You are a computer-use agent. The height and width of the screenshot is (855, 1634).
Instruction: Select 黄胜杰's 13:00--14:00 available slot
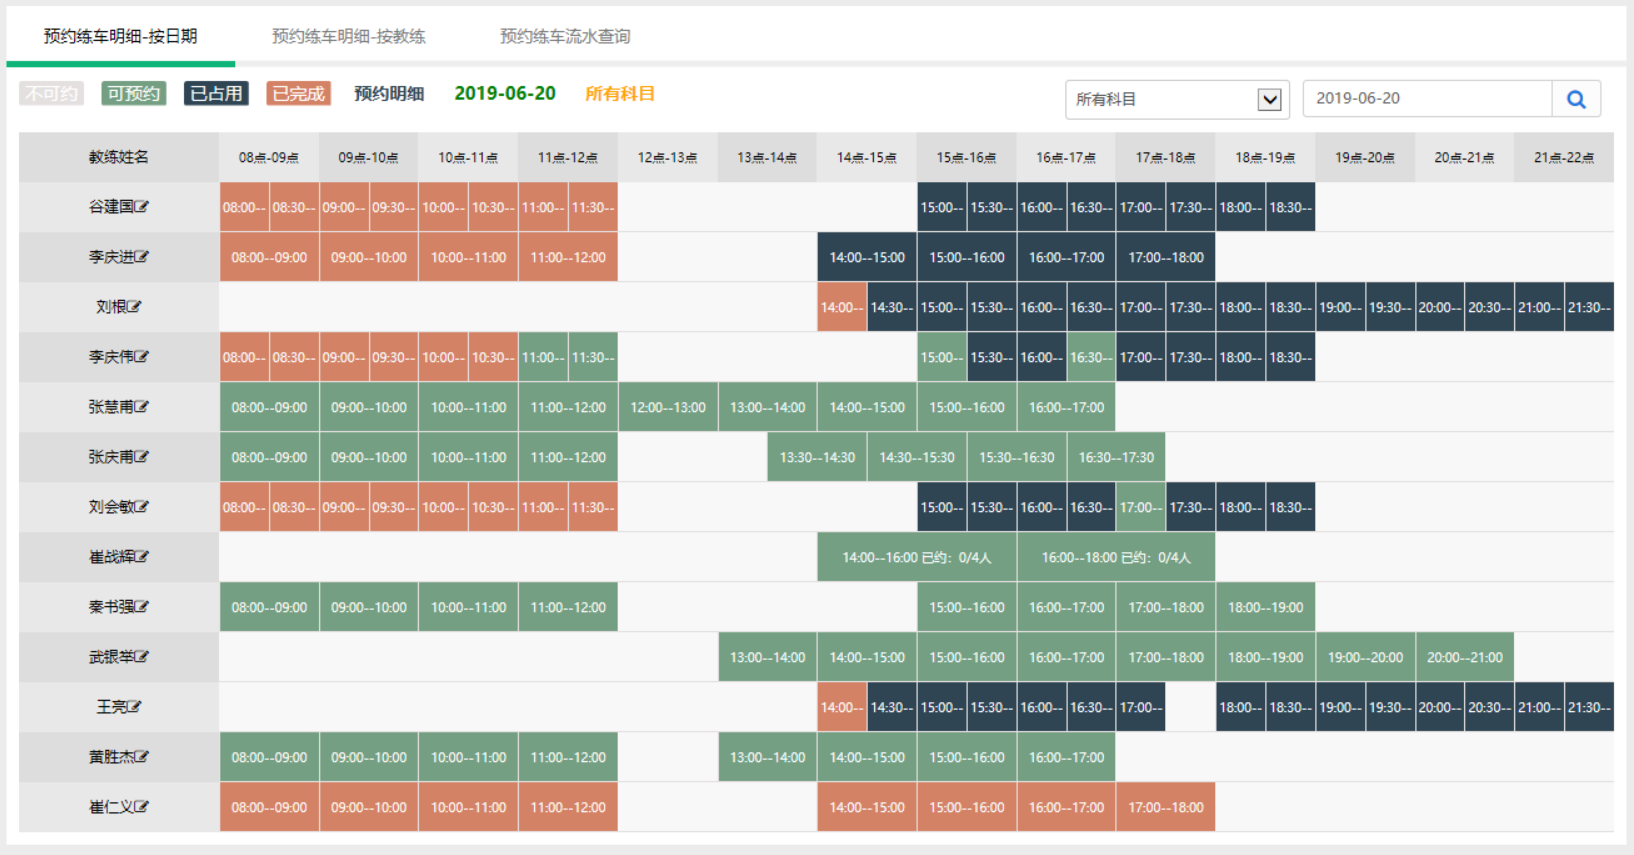(767, 757)
